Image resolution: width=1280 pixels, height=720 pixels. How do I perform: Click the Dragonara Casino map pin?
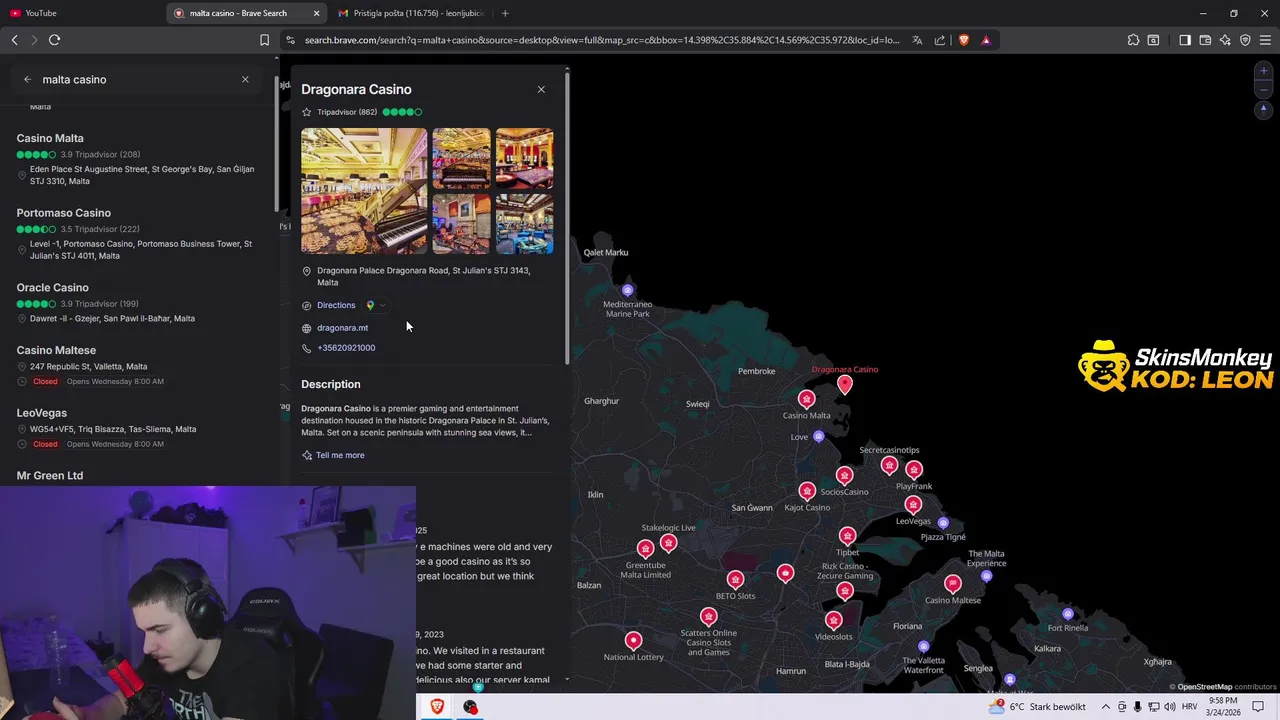845,384
